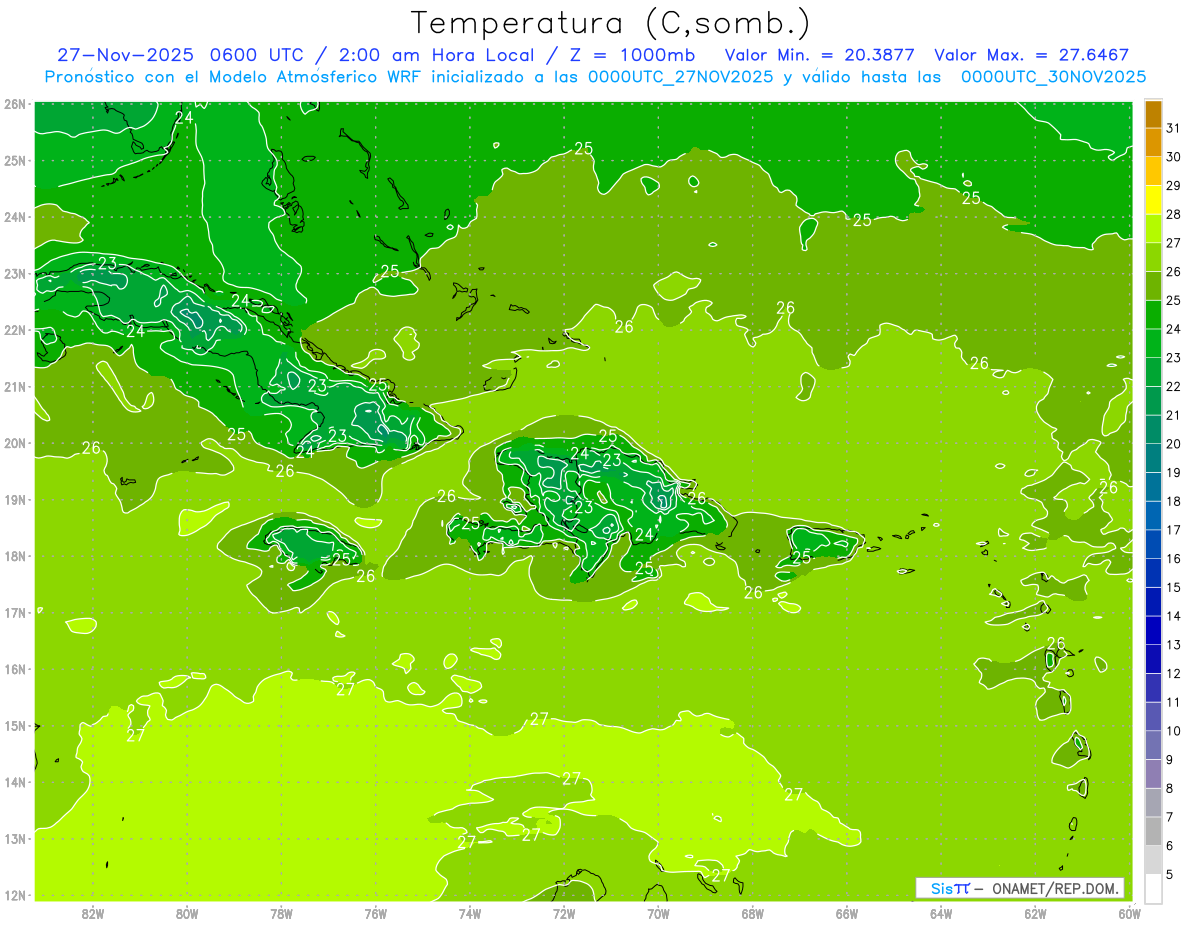Click the 'Sis' logo text beside ONAMET

(940, 888)
